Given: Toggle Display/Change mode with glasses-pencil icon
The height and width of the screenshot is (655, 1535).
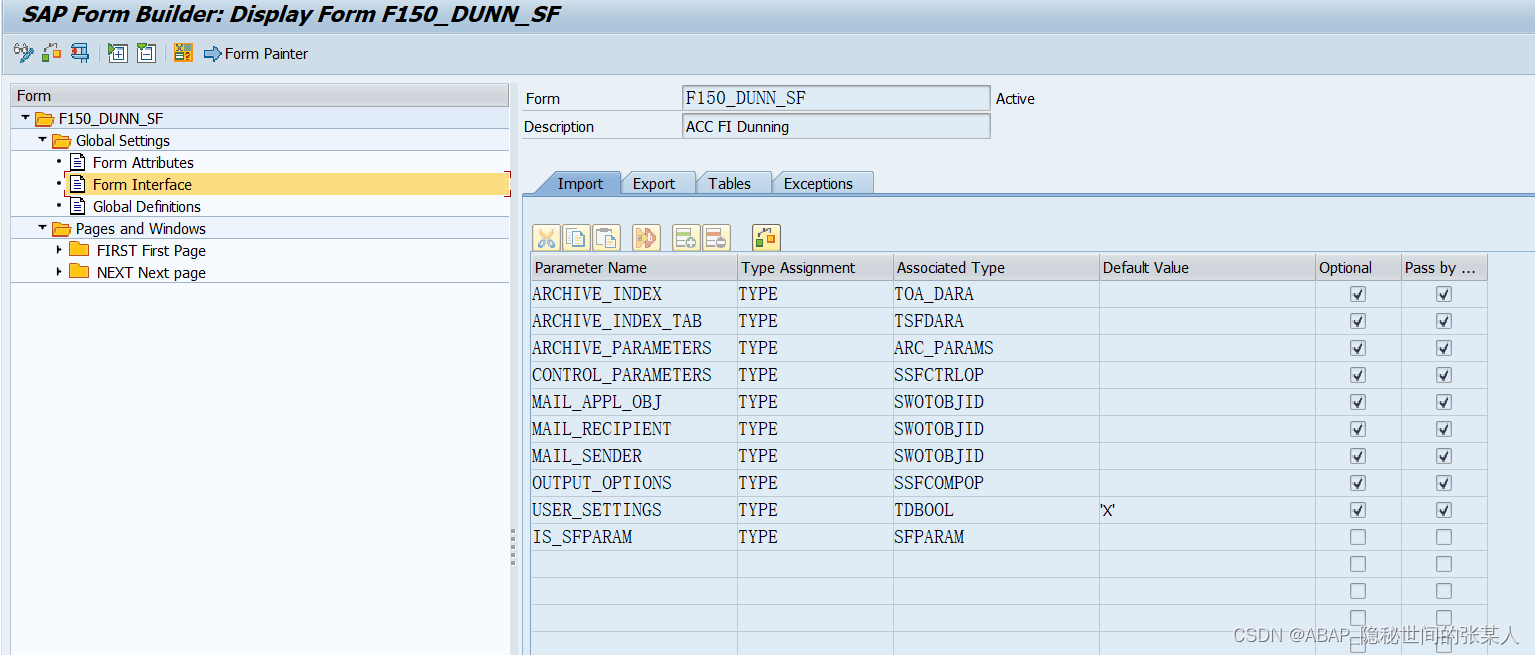Looking at the screenshot, I should tap(23, 53).
